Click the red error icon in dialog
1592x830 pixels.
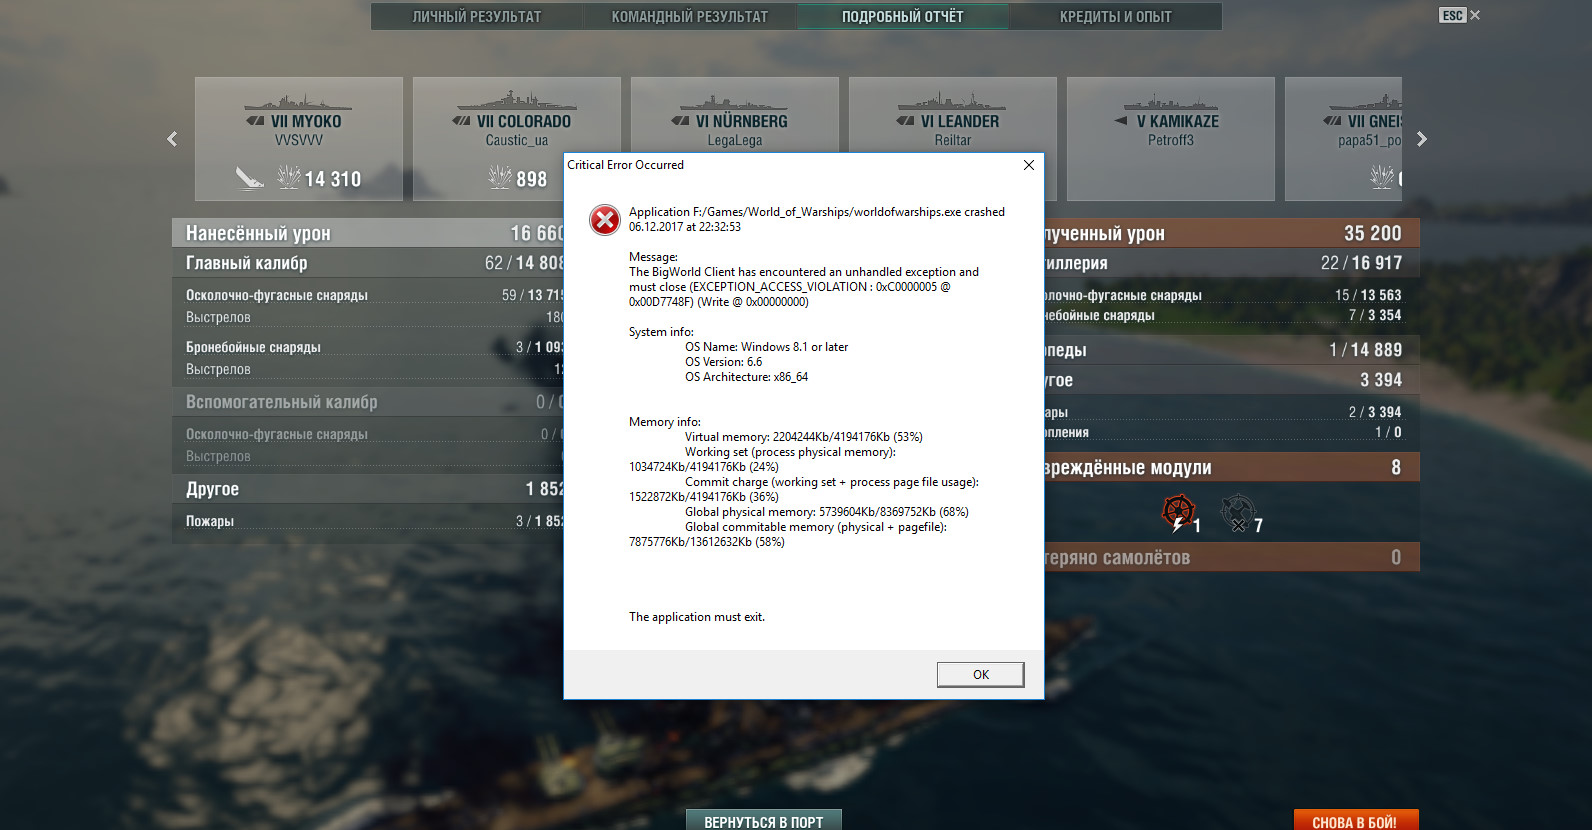605,219
